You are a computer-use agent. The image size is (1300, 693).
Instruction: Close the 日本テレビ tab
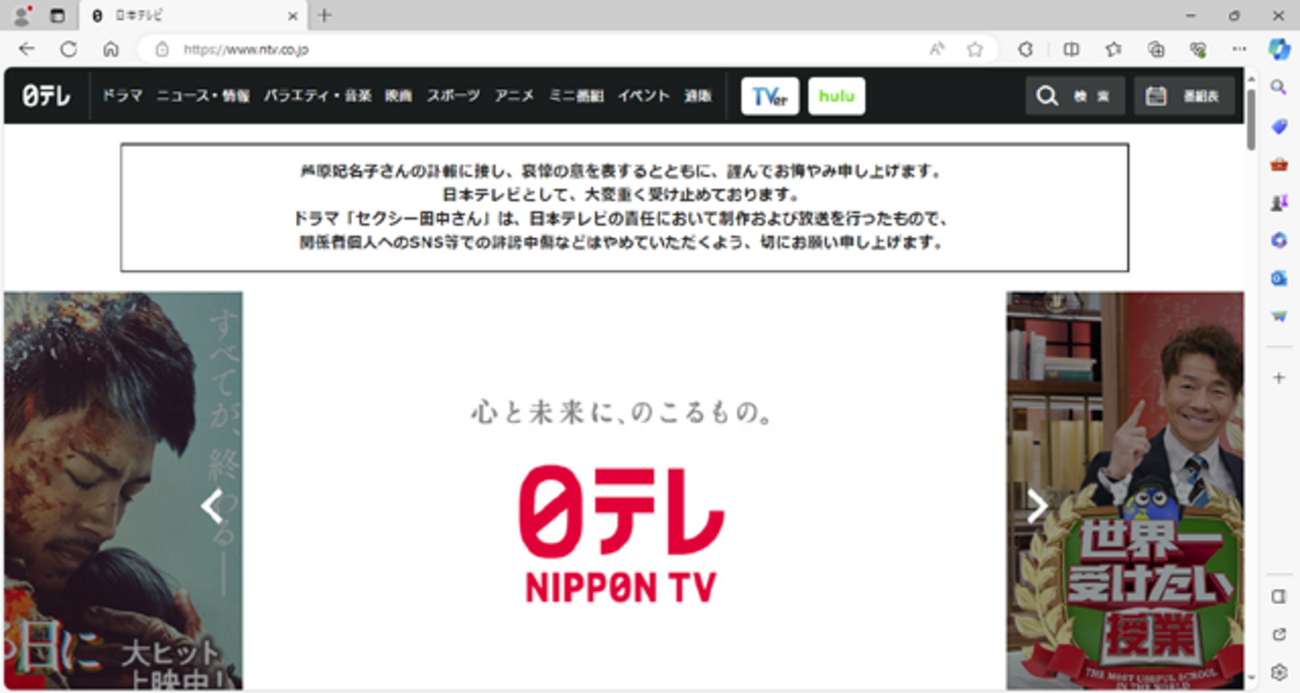tap(293, 16)
